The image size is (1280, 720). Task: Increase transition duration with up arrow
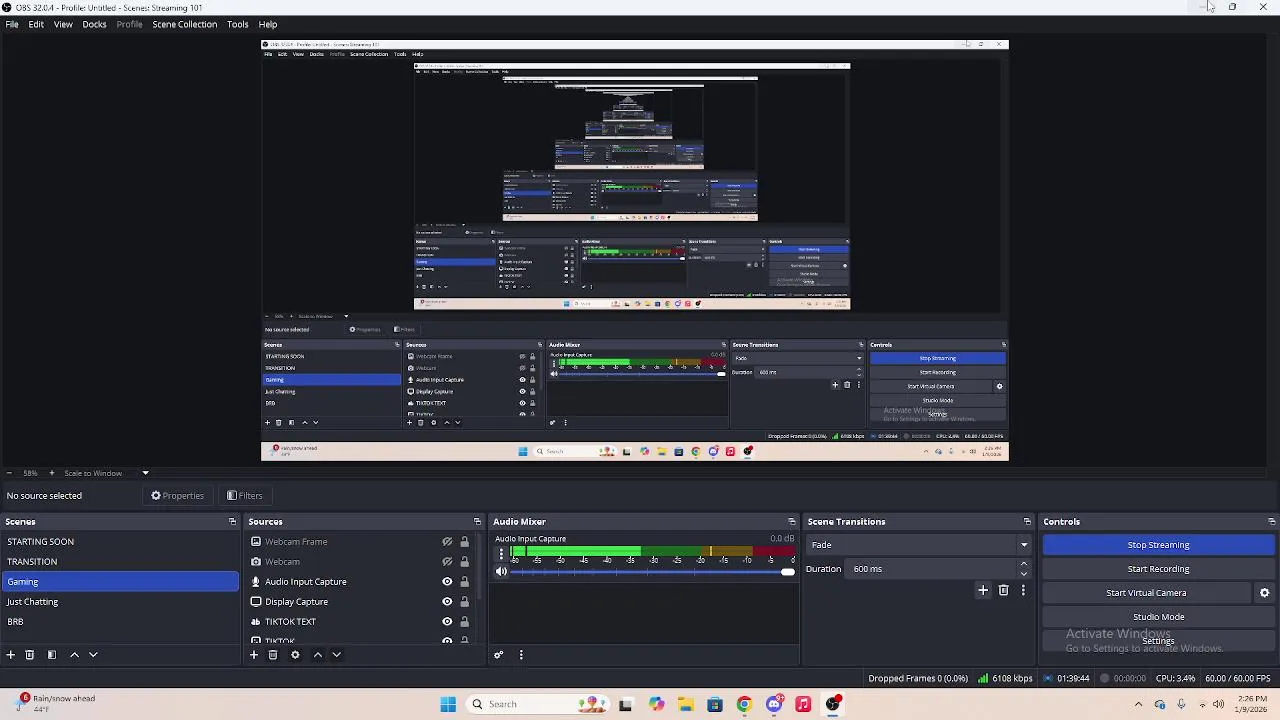click(1023, 565)
